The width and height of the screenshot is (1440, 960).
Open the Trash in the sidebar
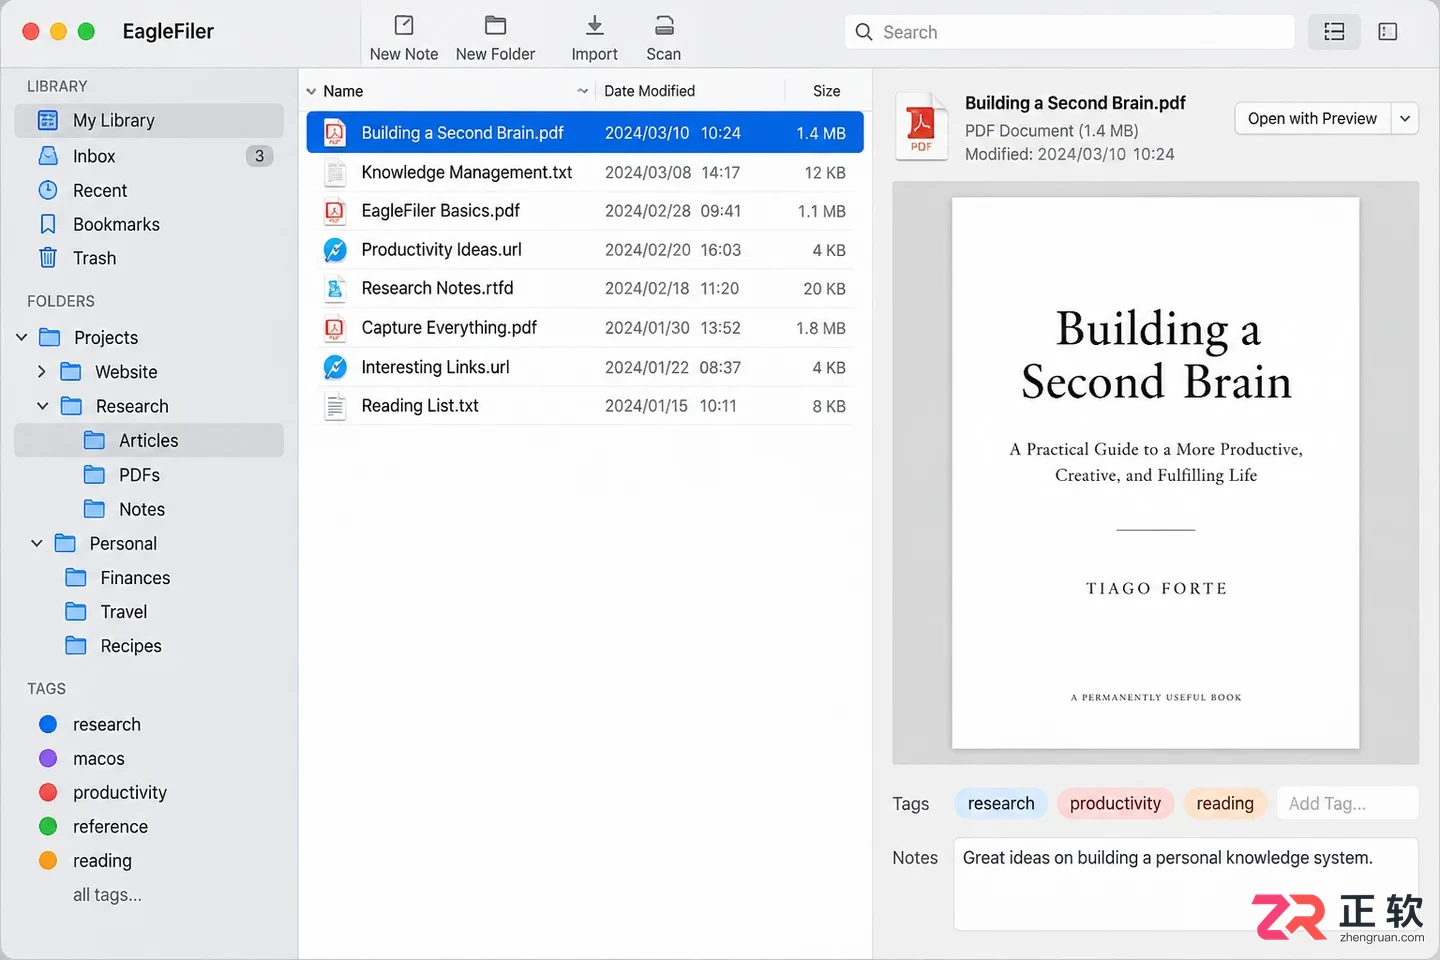[149, 258]
